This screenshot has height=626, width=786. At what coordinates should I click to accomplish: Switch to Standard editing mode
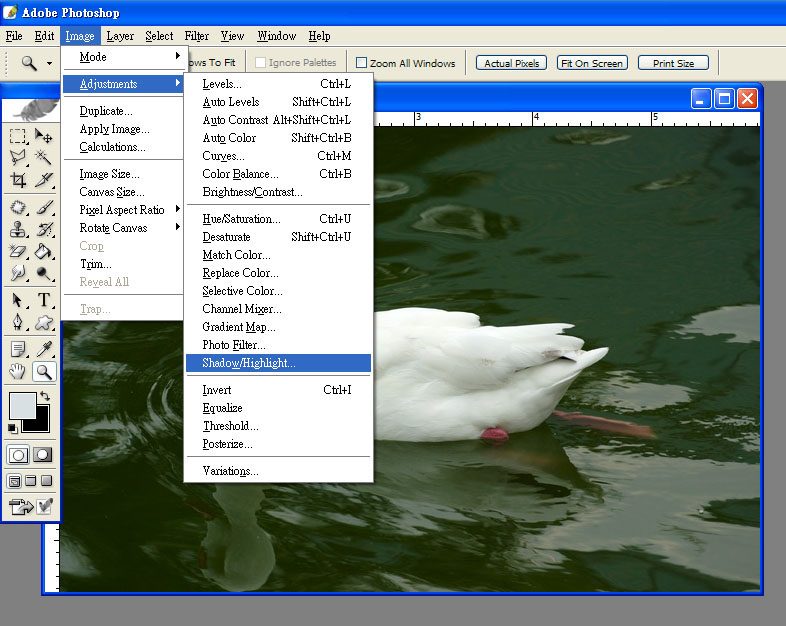click(18, 454)
